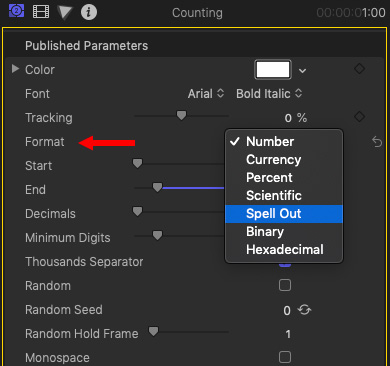Viewport: 390px width, 366px height.
Task: Click the Random Seed label
Action: pyautogui.click(x=64, y=310)
